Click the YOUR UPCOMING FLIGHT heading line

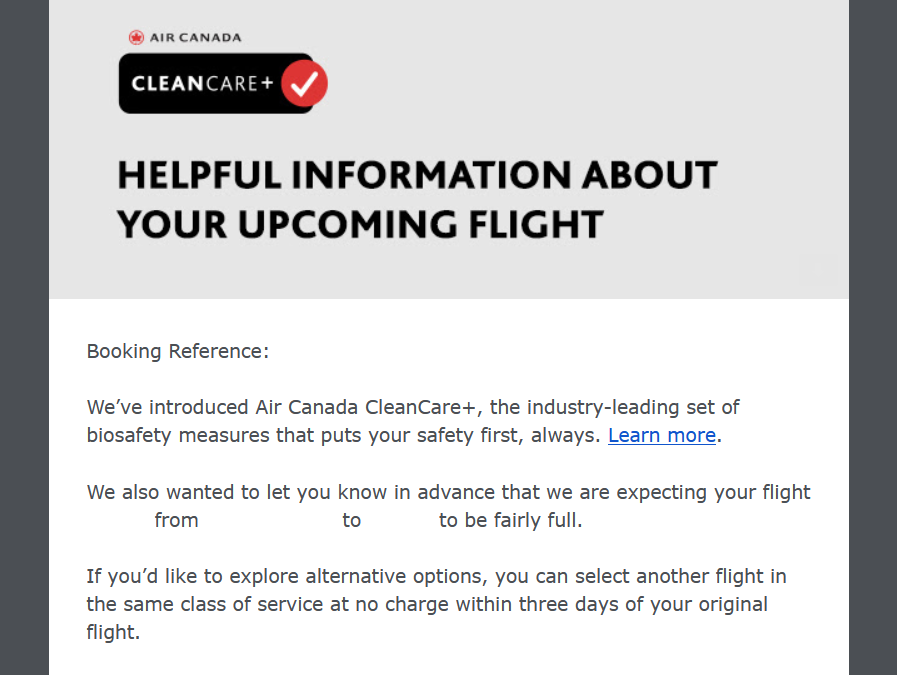[x=360, y=224]
